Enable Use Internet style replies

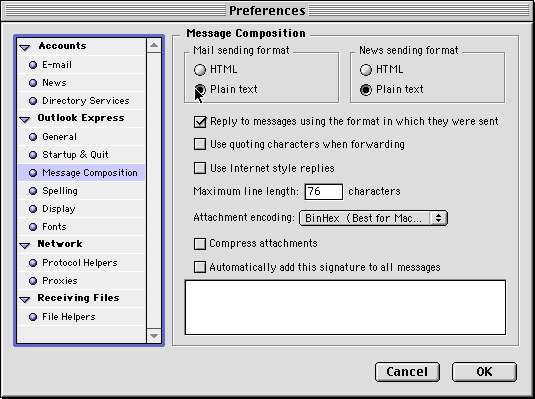(x=200, y=168)
